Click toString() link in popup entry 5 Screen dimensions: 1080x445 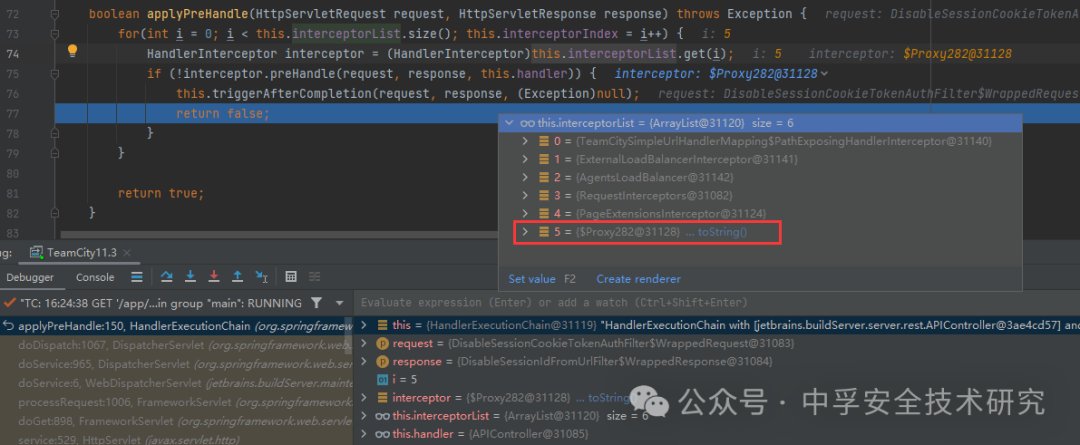click(723, 232)
